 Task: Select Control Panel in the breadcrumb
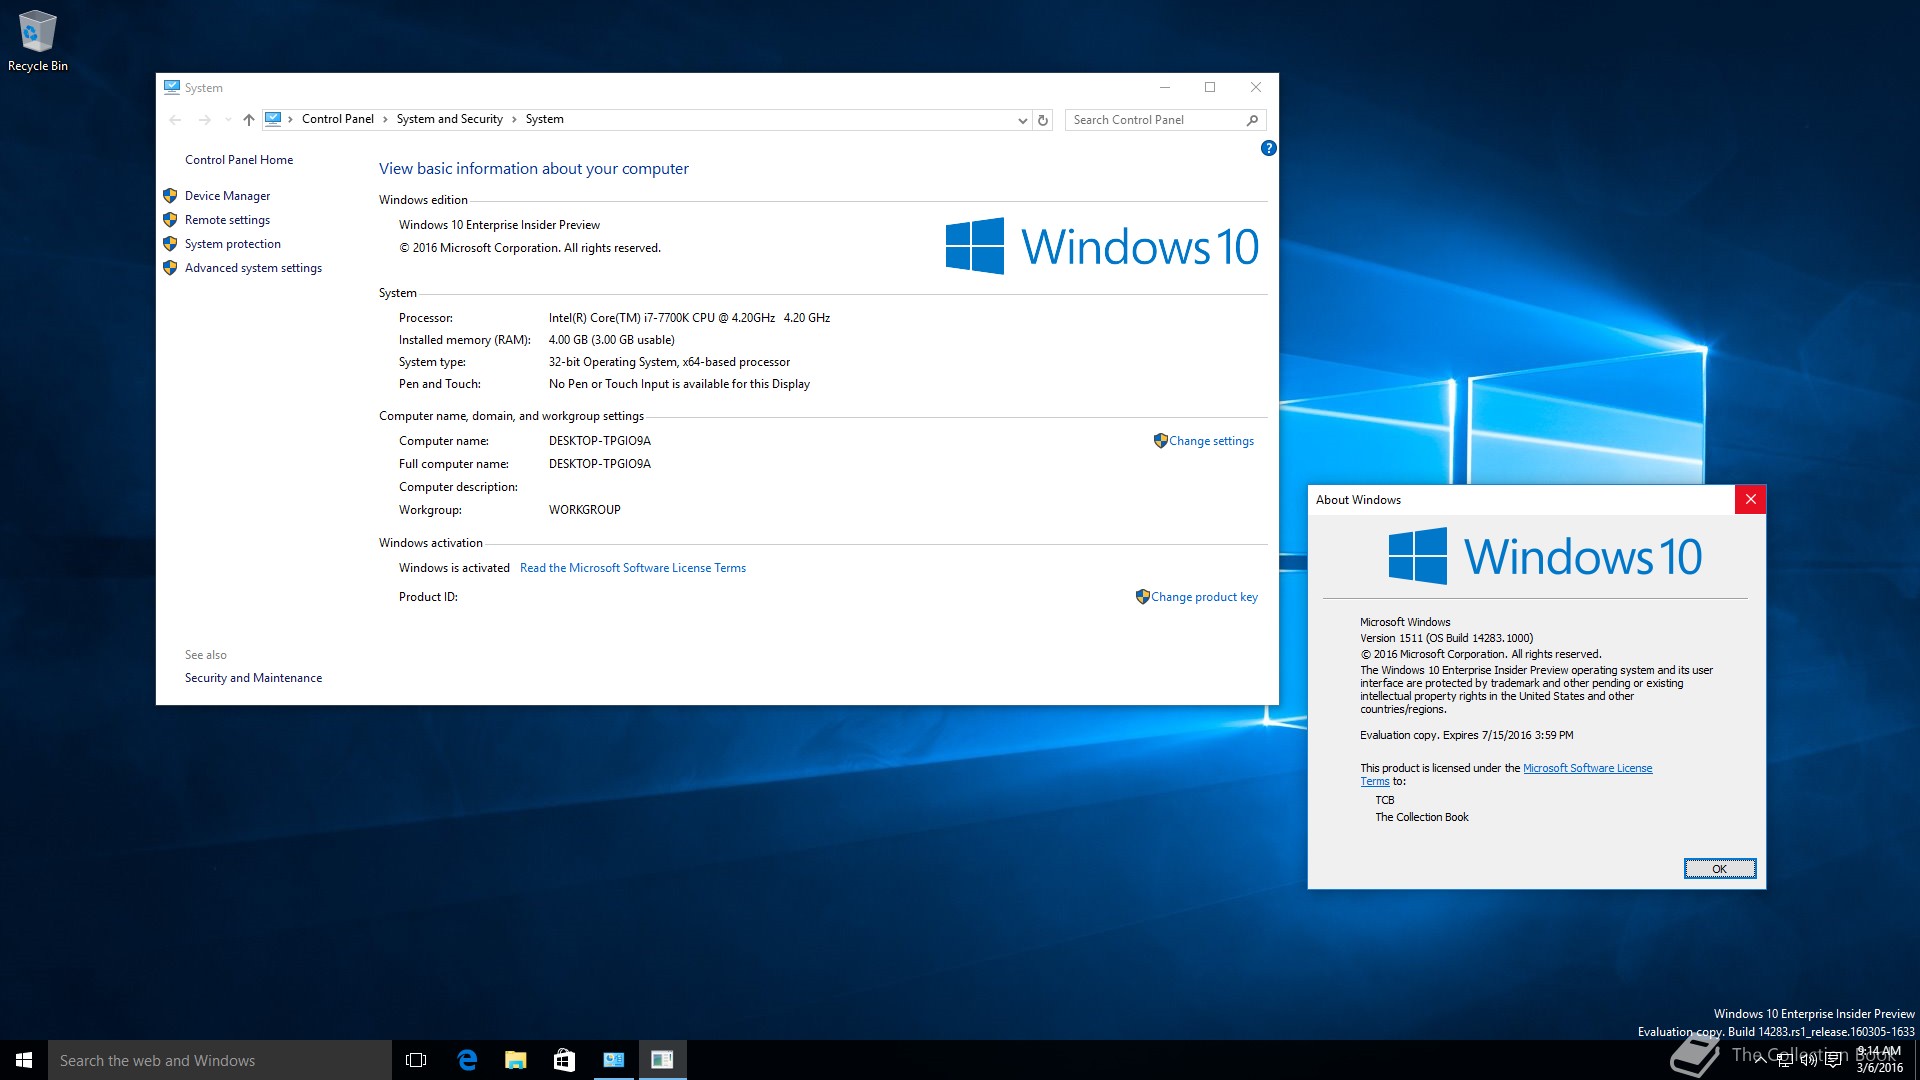(337, 119)
